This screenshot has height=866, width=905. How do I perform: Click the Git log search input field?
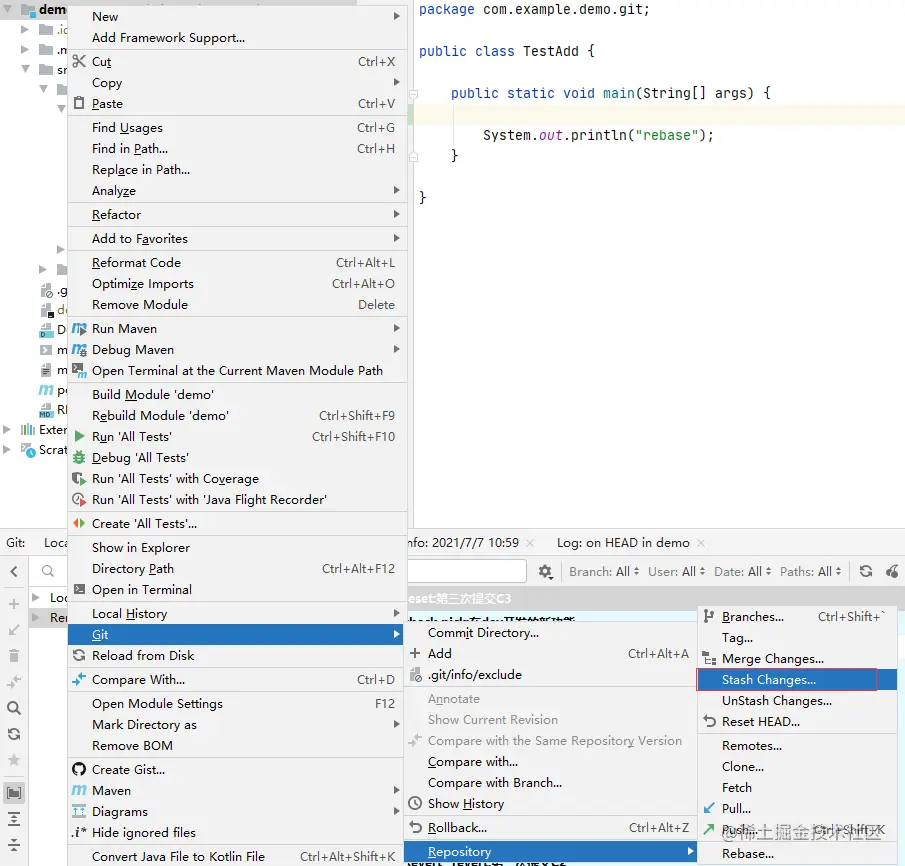pyautogui.click(x=467, y=571)
